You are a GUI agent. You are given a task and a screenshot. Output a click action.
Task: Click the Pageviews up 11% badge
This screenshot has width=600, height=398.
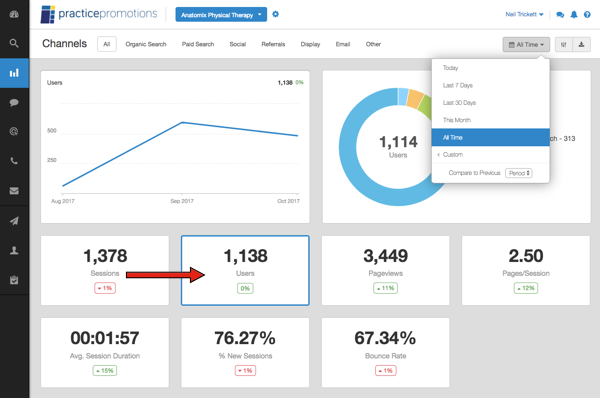click(x=386, y=288)
